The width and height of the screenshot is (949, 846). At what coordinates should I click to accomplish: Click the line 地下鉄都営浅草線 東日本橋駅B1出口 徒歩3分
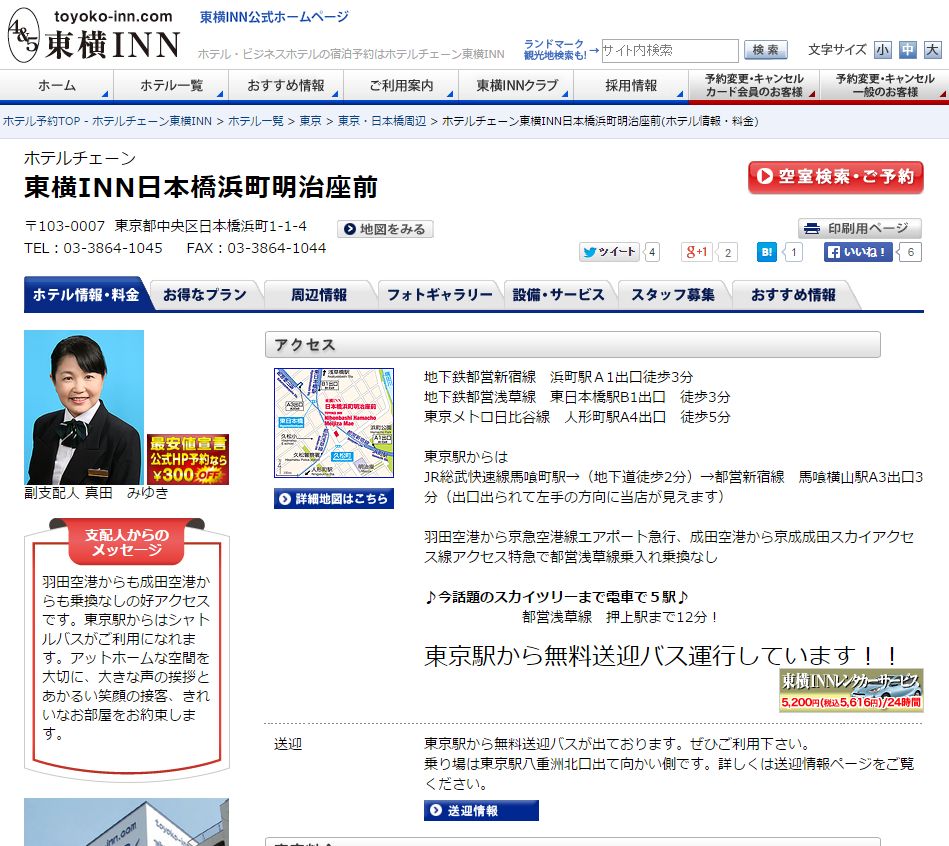pos(577,397)
